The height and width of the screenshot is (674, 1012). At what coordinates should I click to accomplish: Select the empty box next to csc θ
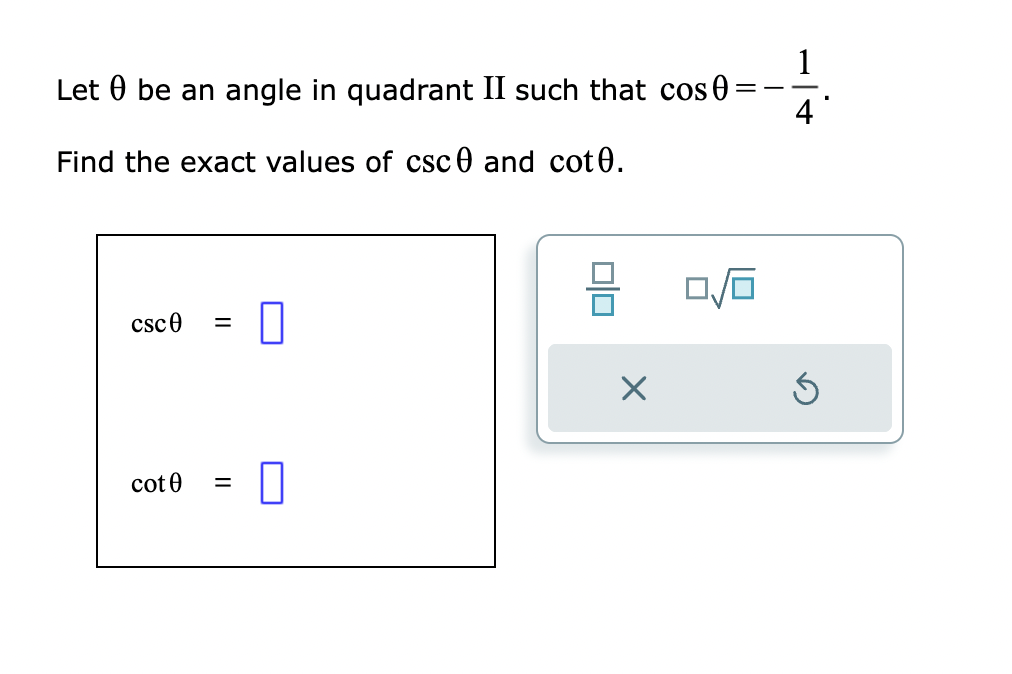click(270, 322)
